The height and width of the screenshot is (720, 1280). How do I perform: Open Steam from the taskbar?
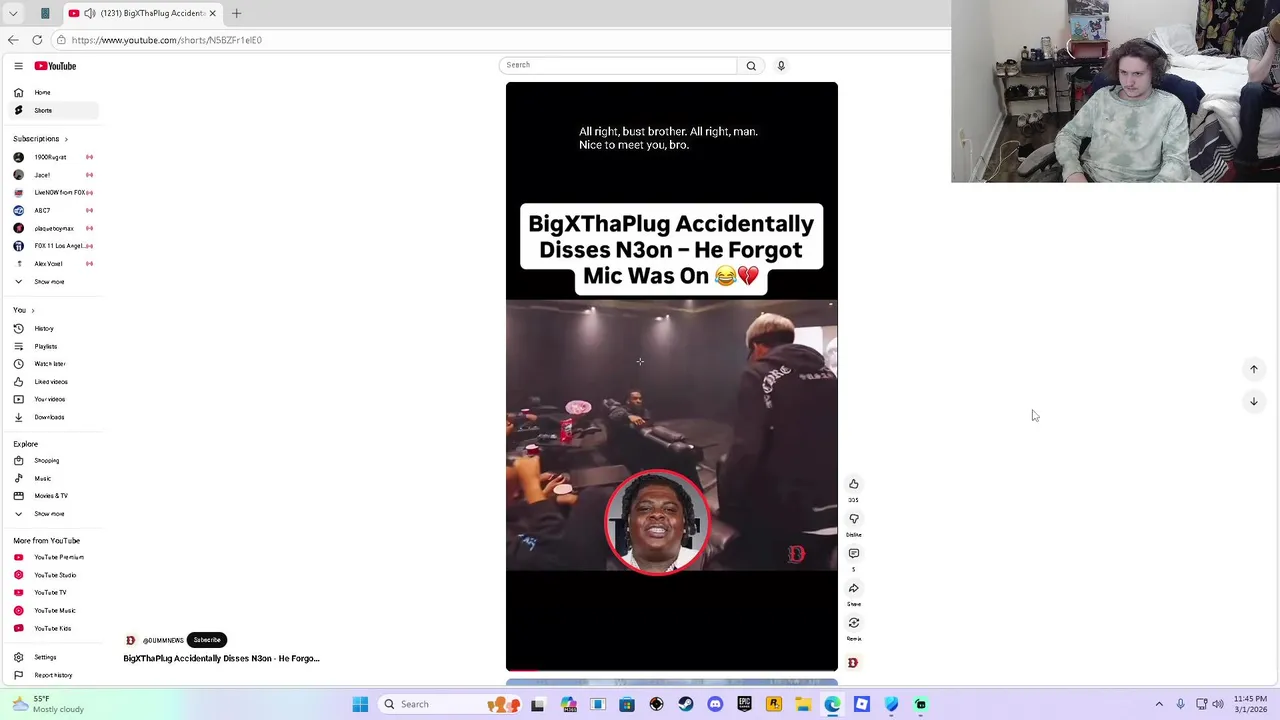click(x=686, y=704)
